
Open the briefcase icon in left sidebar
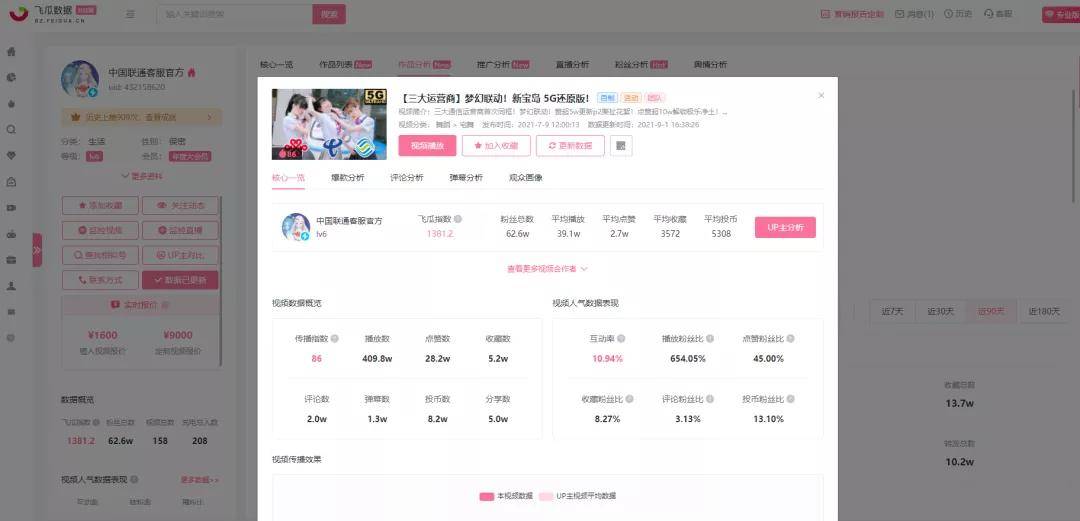coord(11,260)
